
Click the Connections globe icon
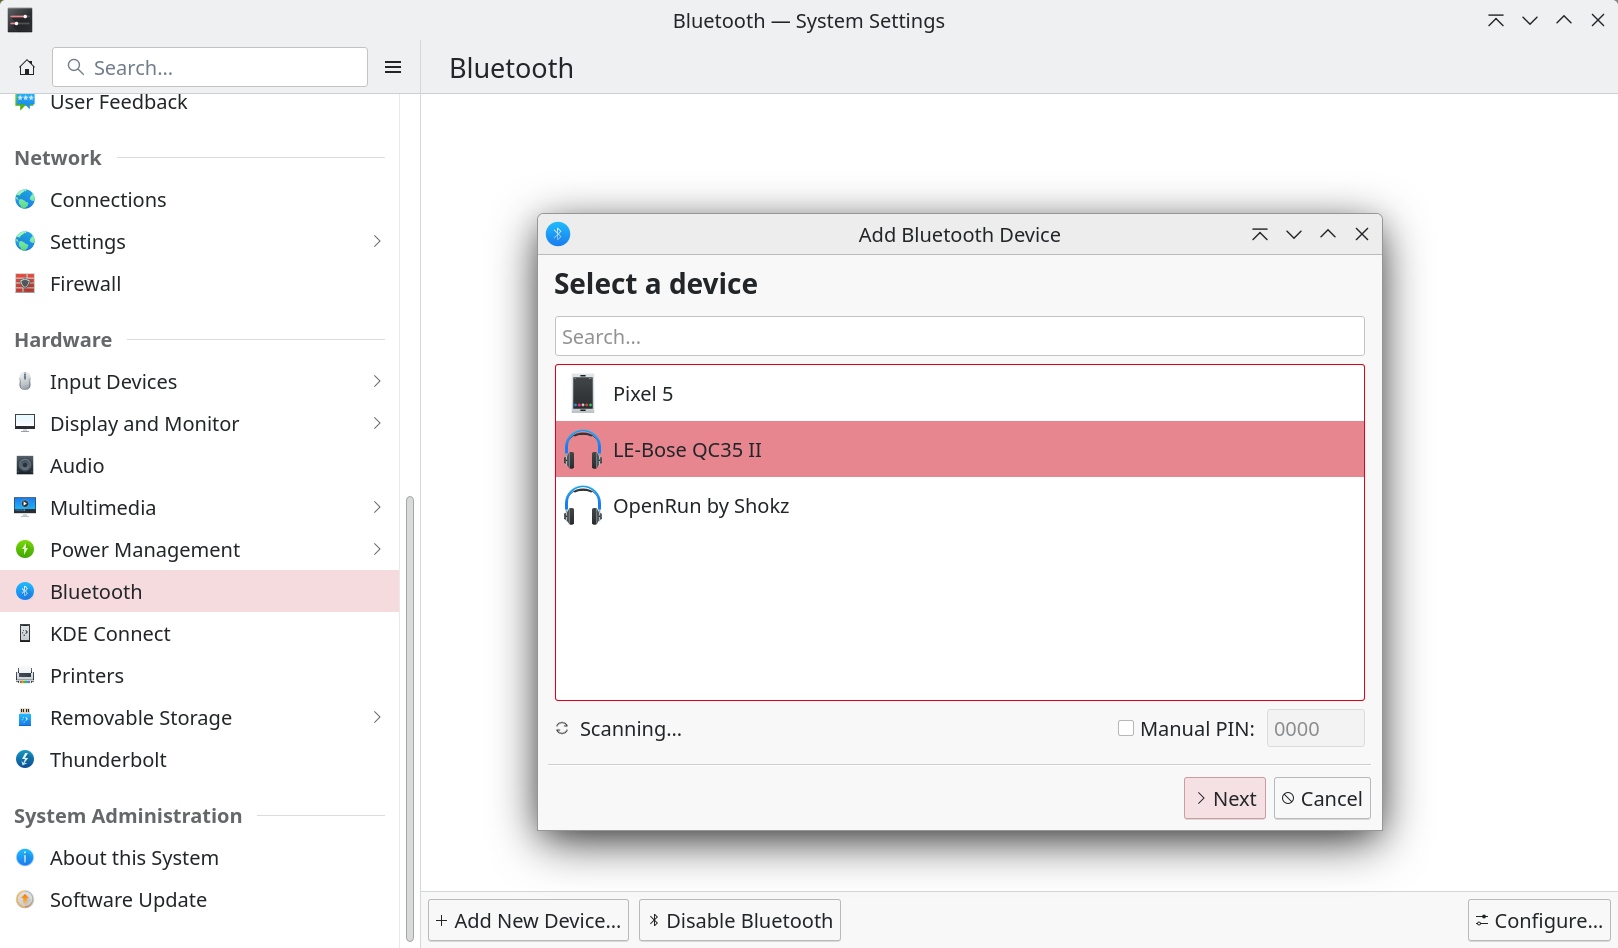25,199
